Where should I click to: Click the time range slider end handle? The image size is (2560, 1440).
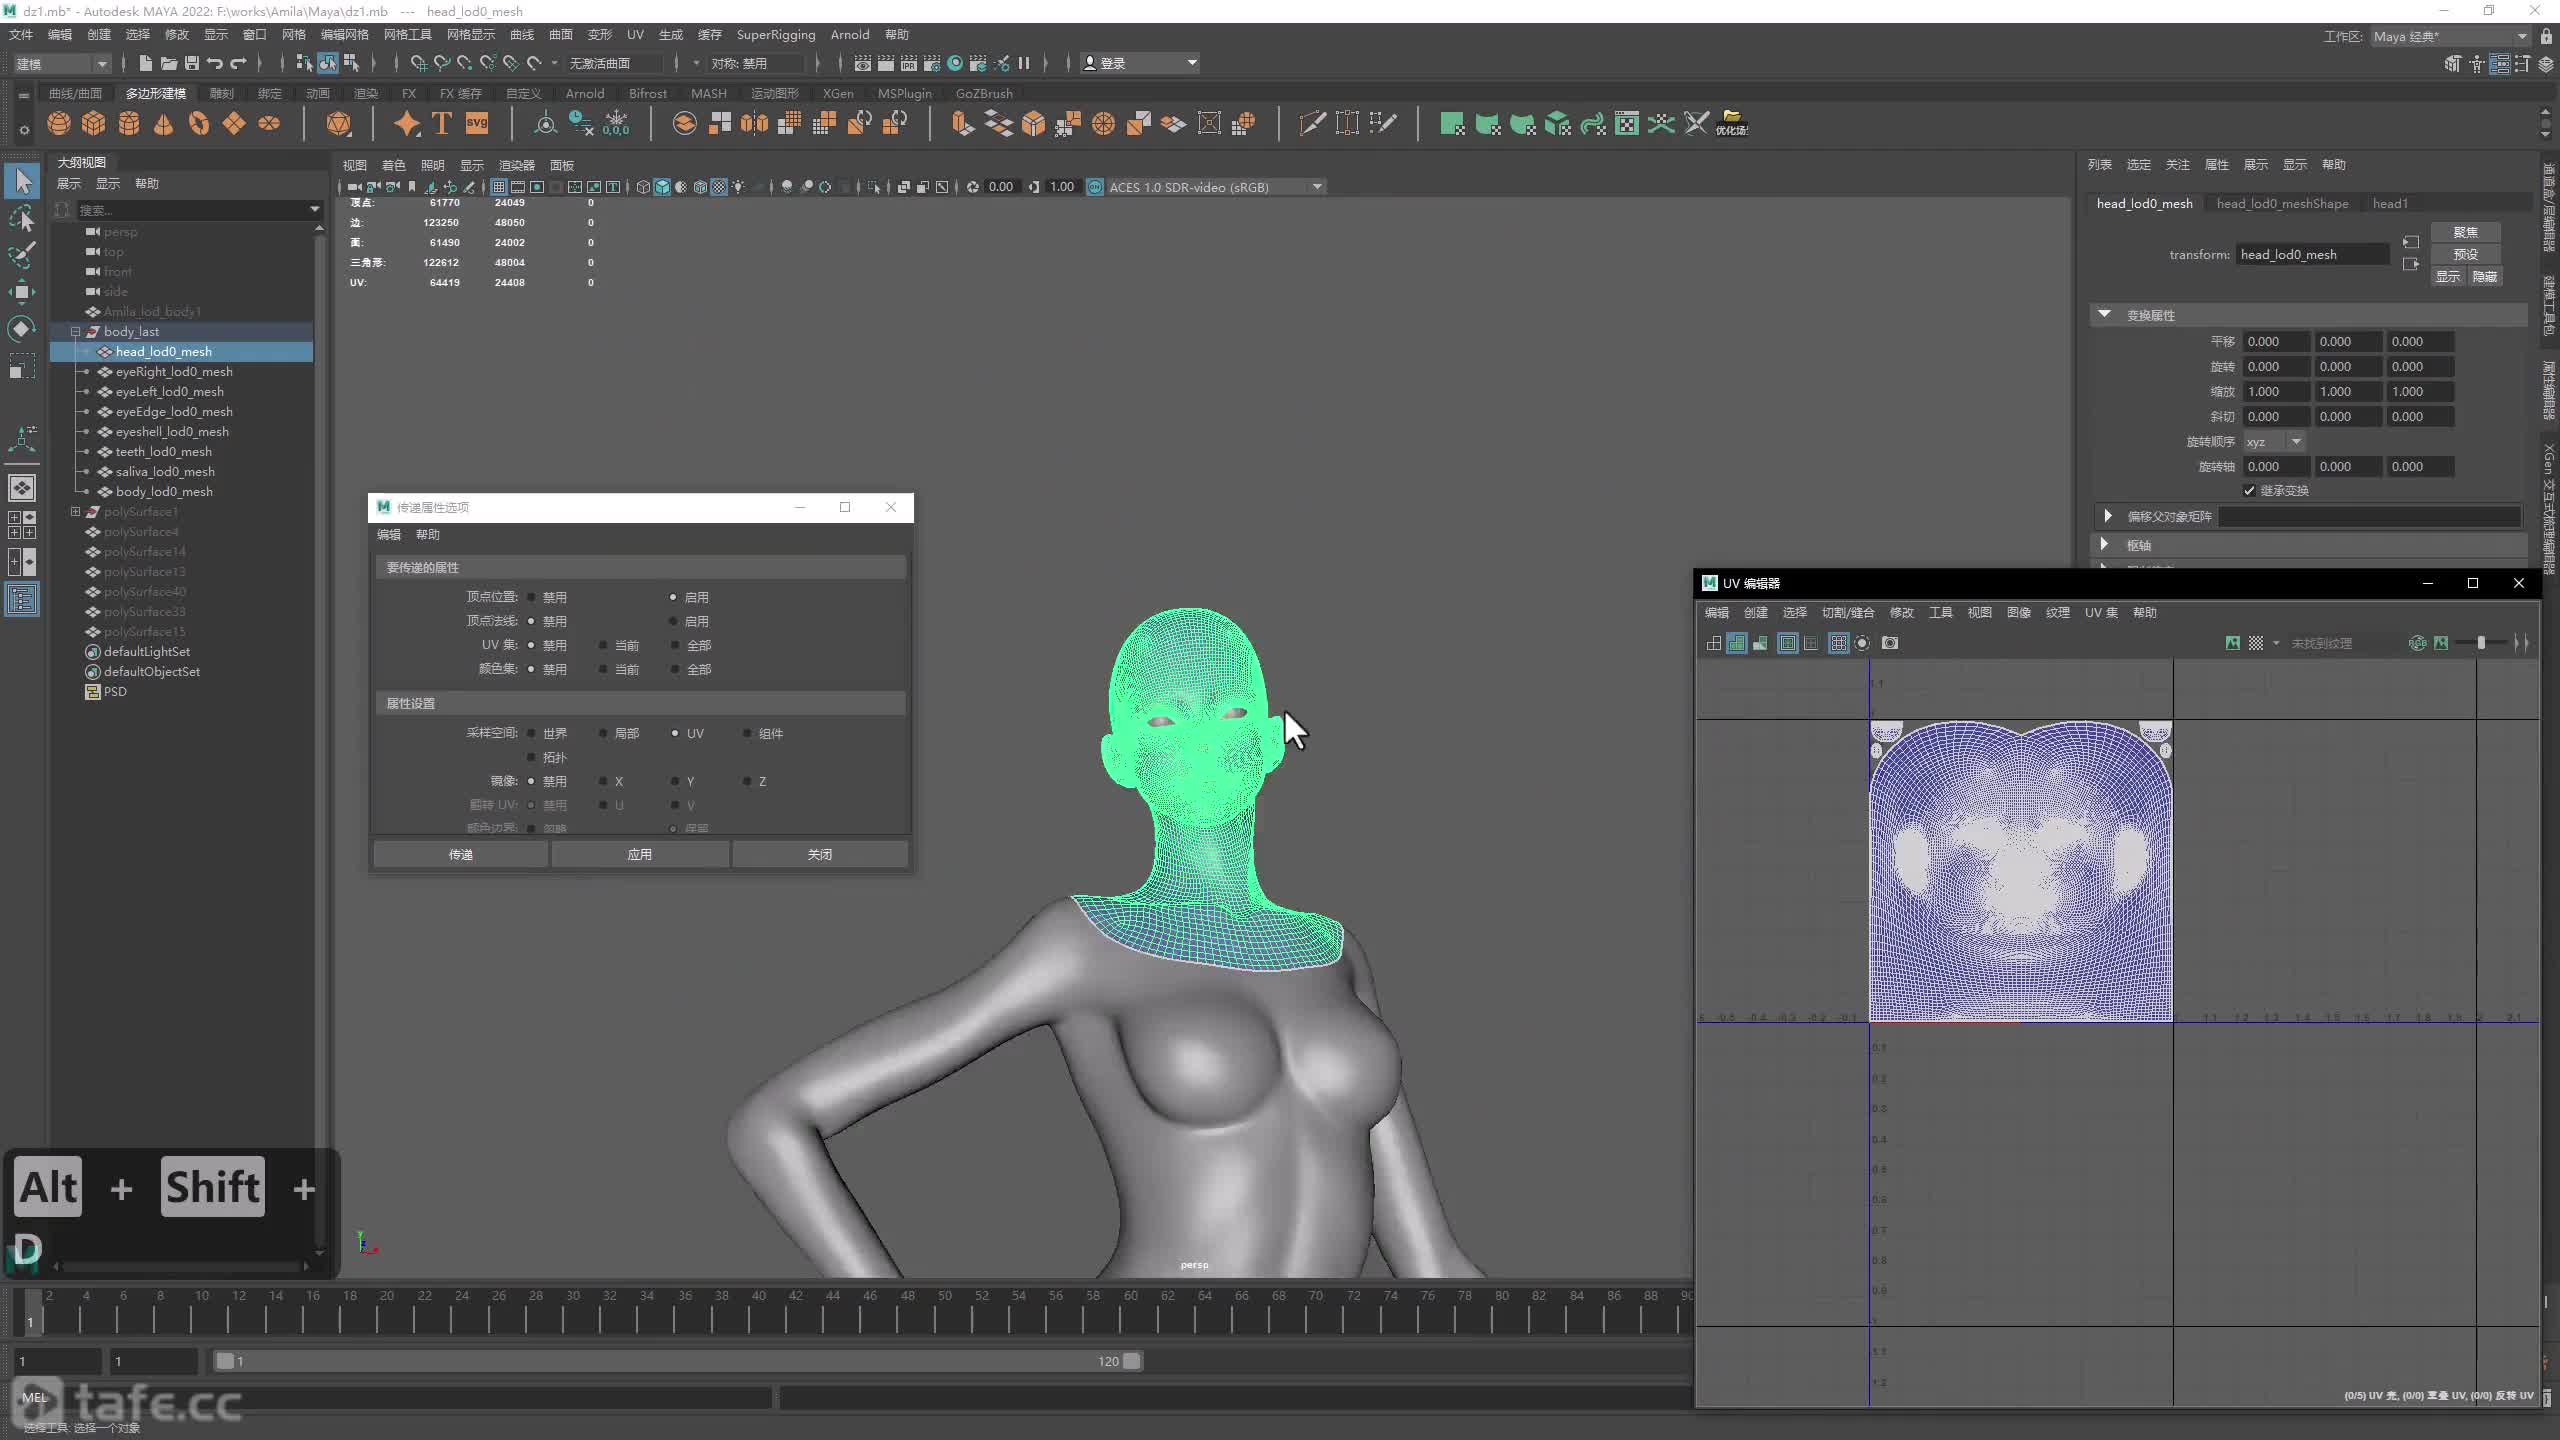(1131, 1361)
